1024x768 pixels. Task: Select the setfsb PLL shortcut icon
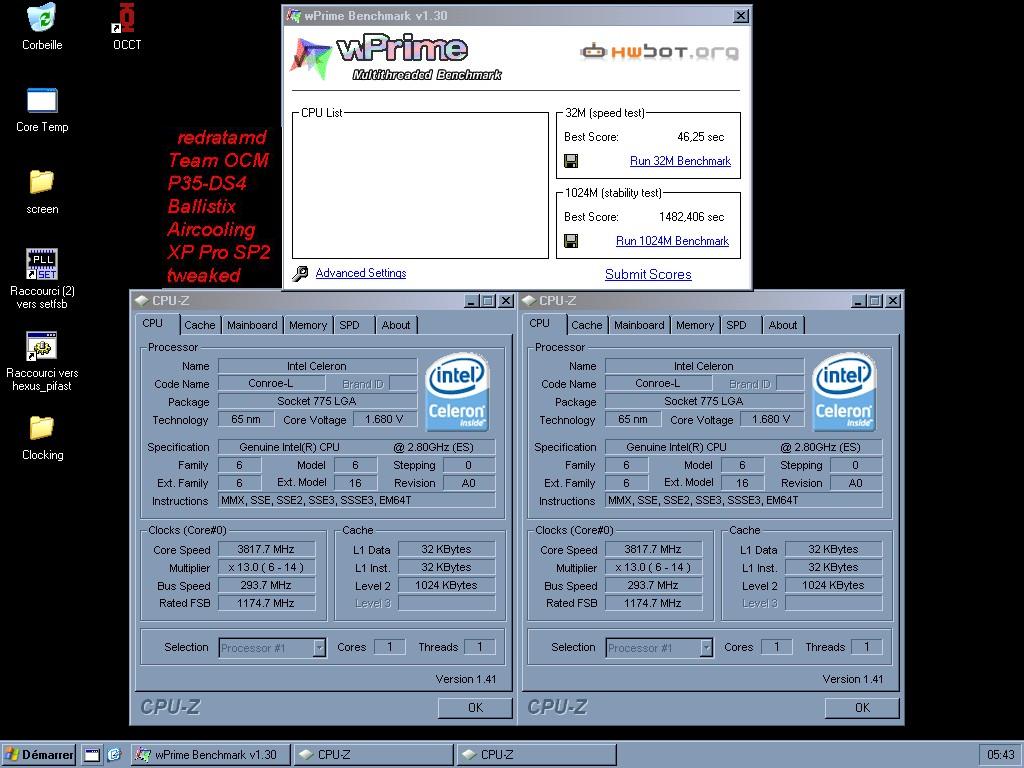click(42, 264)
